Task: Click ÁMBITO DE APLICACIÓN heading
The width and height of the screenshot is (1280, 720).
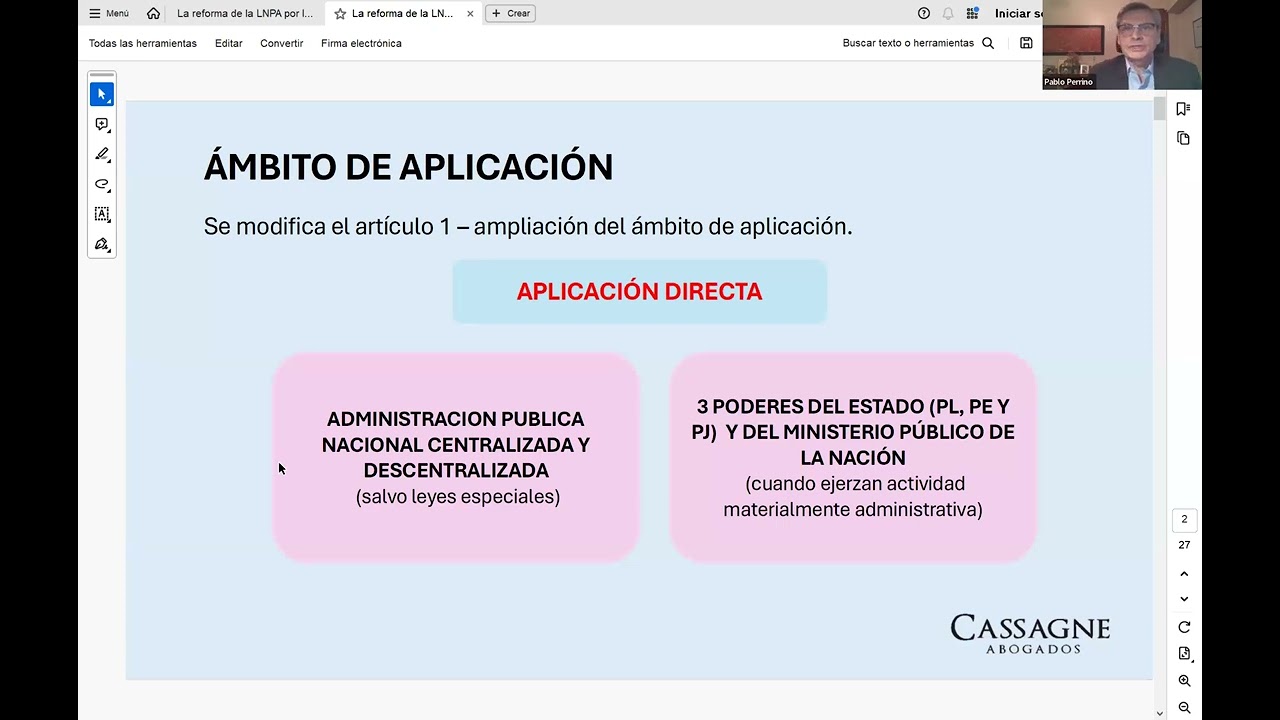Action: [x=408, y=166]
